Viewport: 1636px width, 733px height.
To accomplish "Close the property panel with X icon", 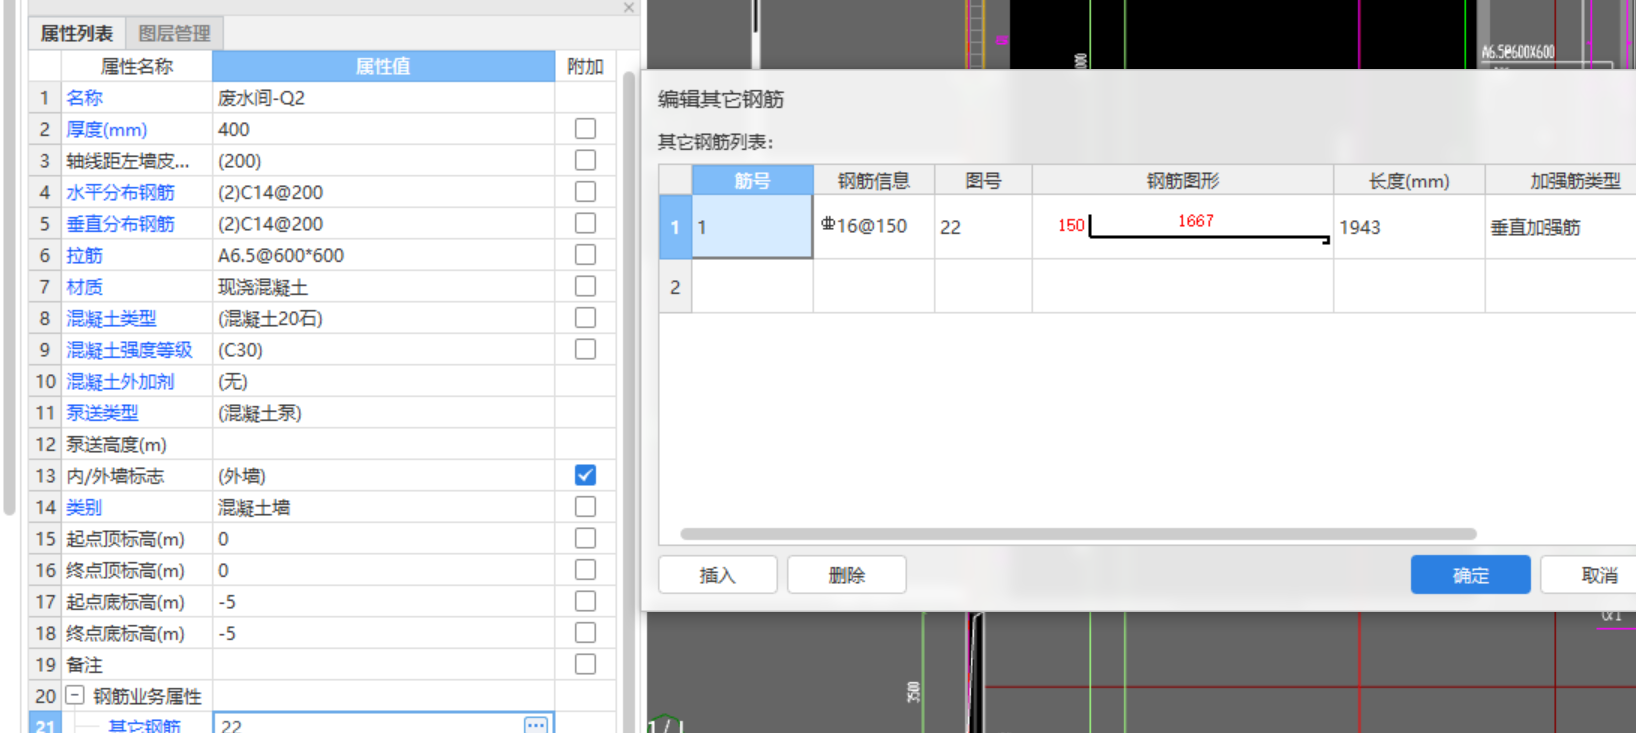I will [x=628, y=8].
